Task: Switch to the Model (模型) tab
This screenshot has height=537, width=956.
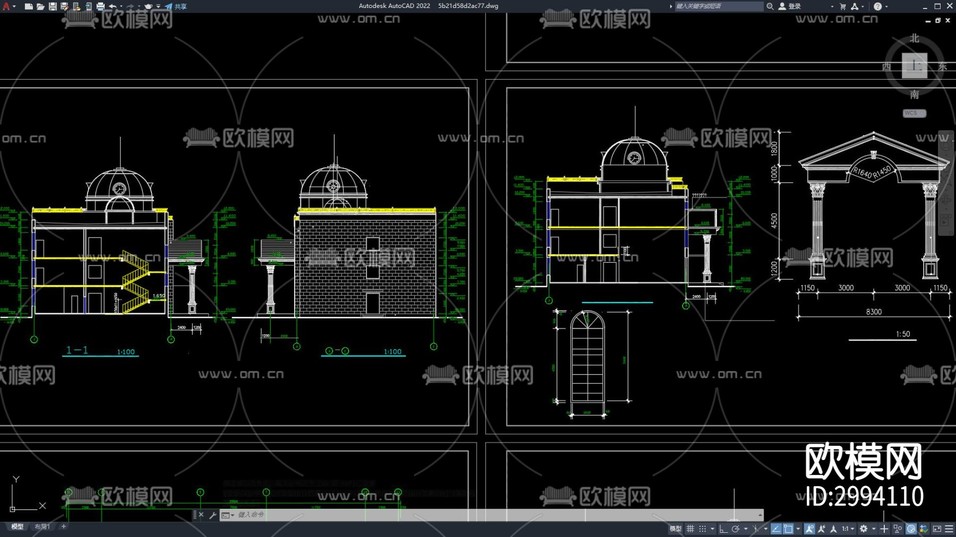Action: pyautogui.click(x=17, y=526)
